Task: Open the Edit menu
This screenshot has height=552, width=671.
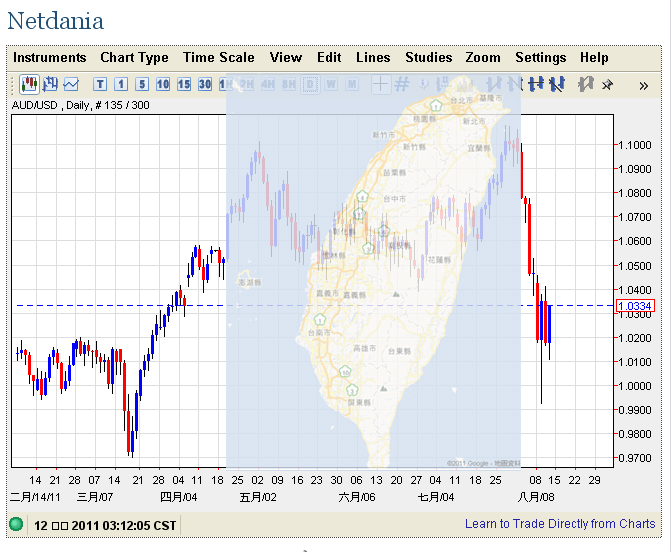Action: point(329,57)
